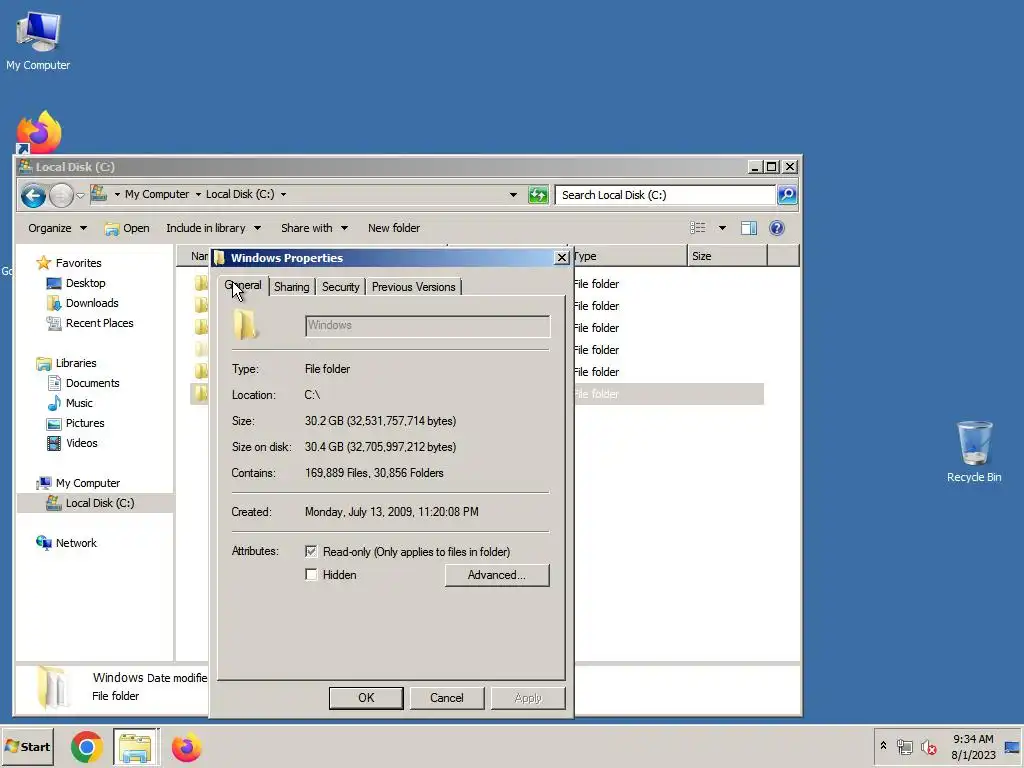
Task: Switch to the Previous Versions tab
Action: 413,287
